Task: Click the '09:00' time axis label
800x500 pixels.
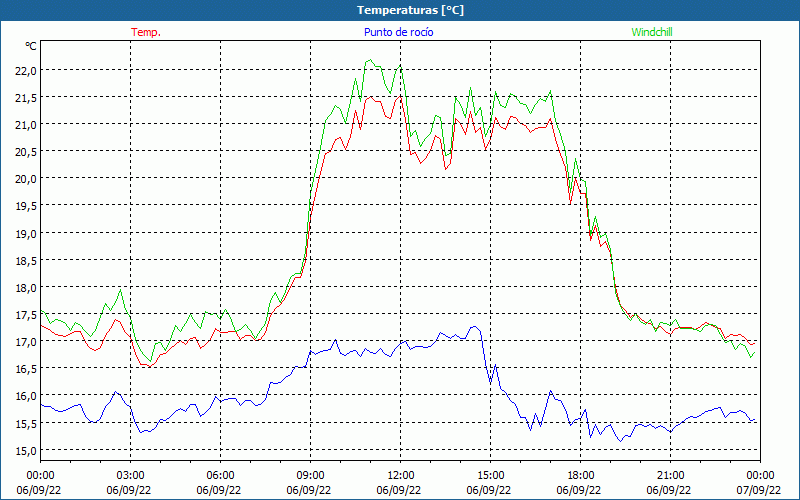Action: point(310,476)
